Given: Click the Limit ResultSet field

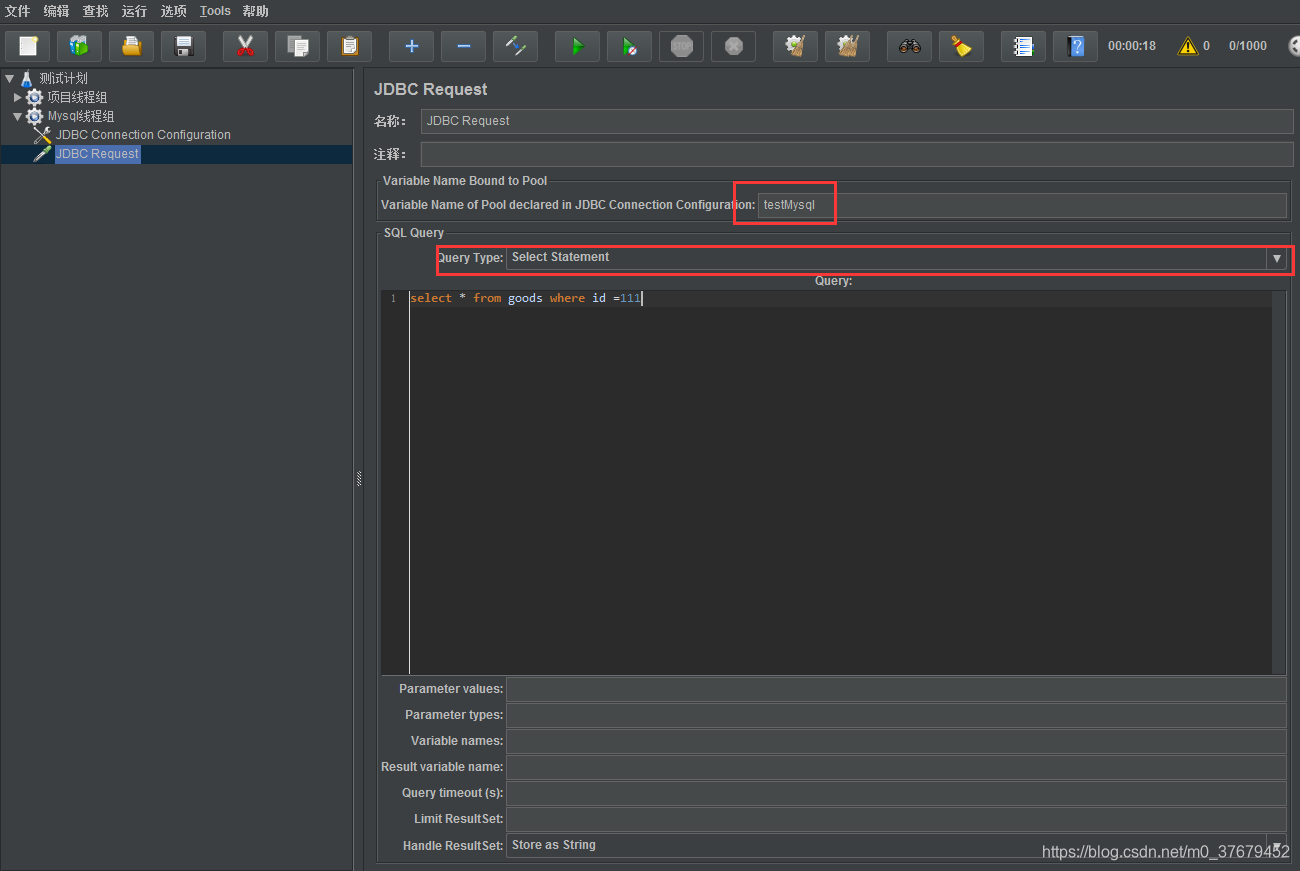Looking at the screenshot, I should pyautogui.click(x=896, y=819).
